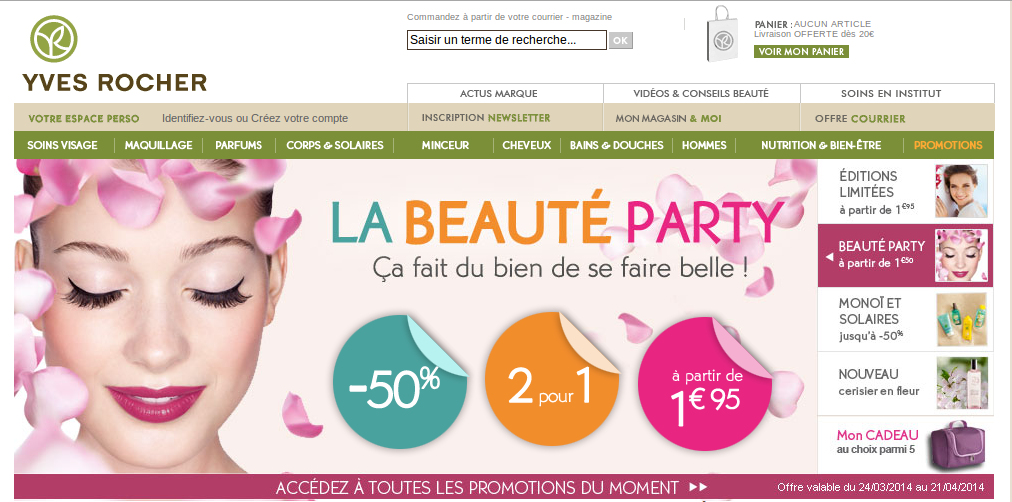Open the Monoï et Solaires products thumbnail
This screenshot has width=1012, height=502.
pos(962,319)
